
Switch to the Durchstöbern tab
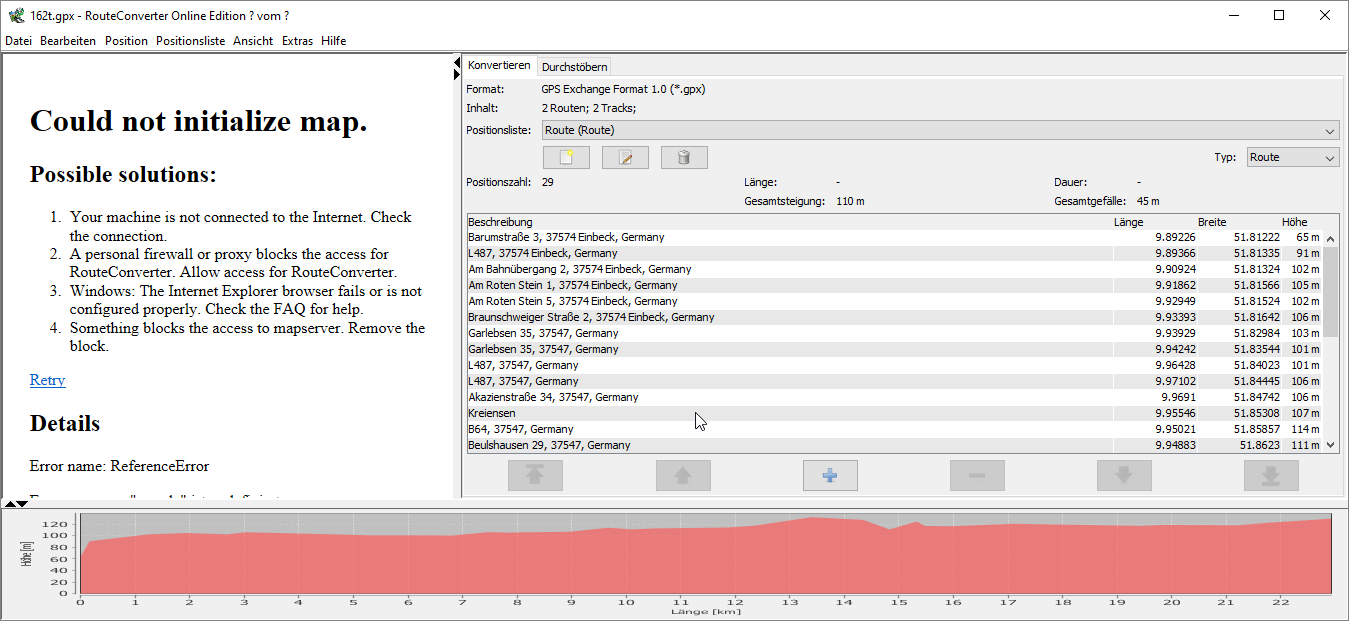575,67
